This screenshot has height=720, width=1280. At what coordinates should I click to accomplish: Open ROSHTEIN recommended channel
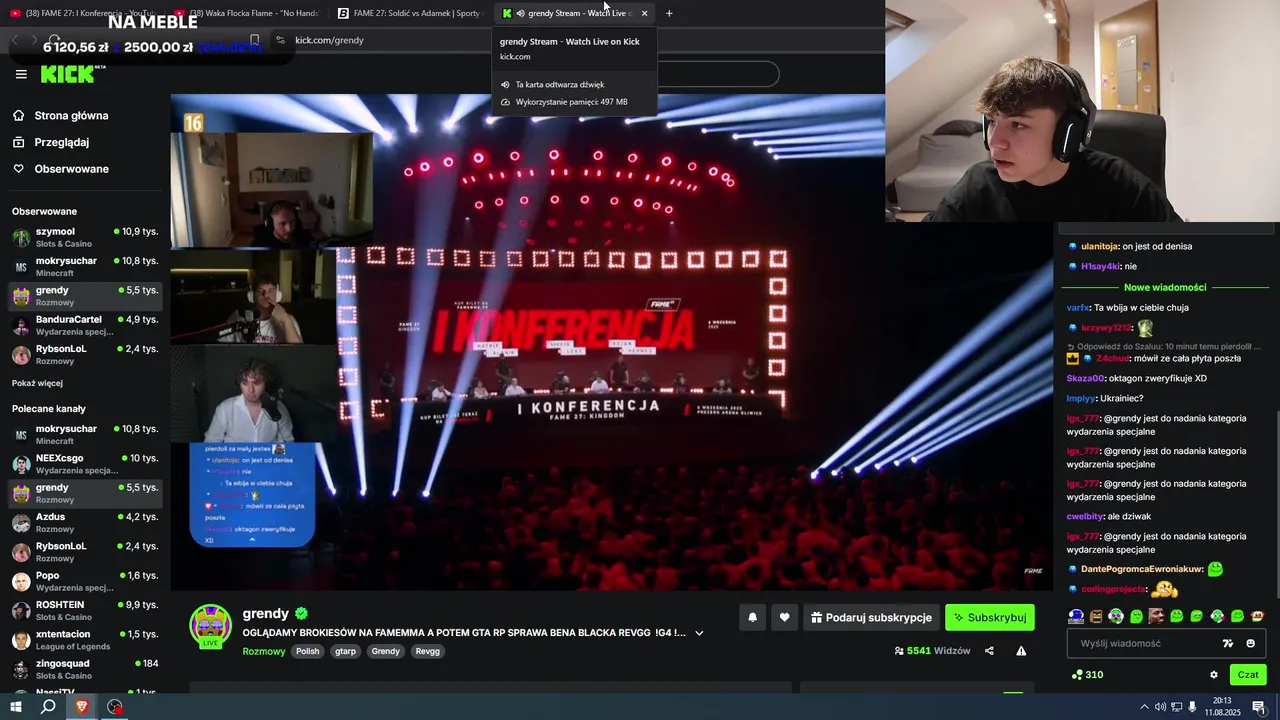point(85,610)
